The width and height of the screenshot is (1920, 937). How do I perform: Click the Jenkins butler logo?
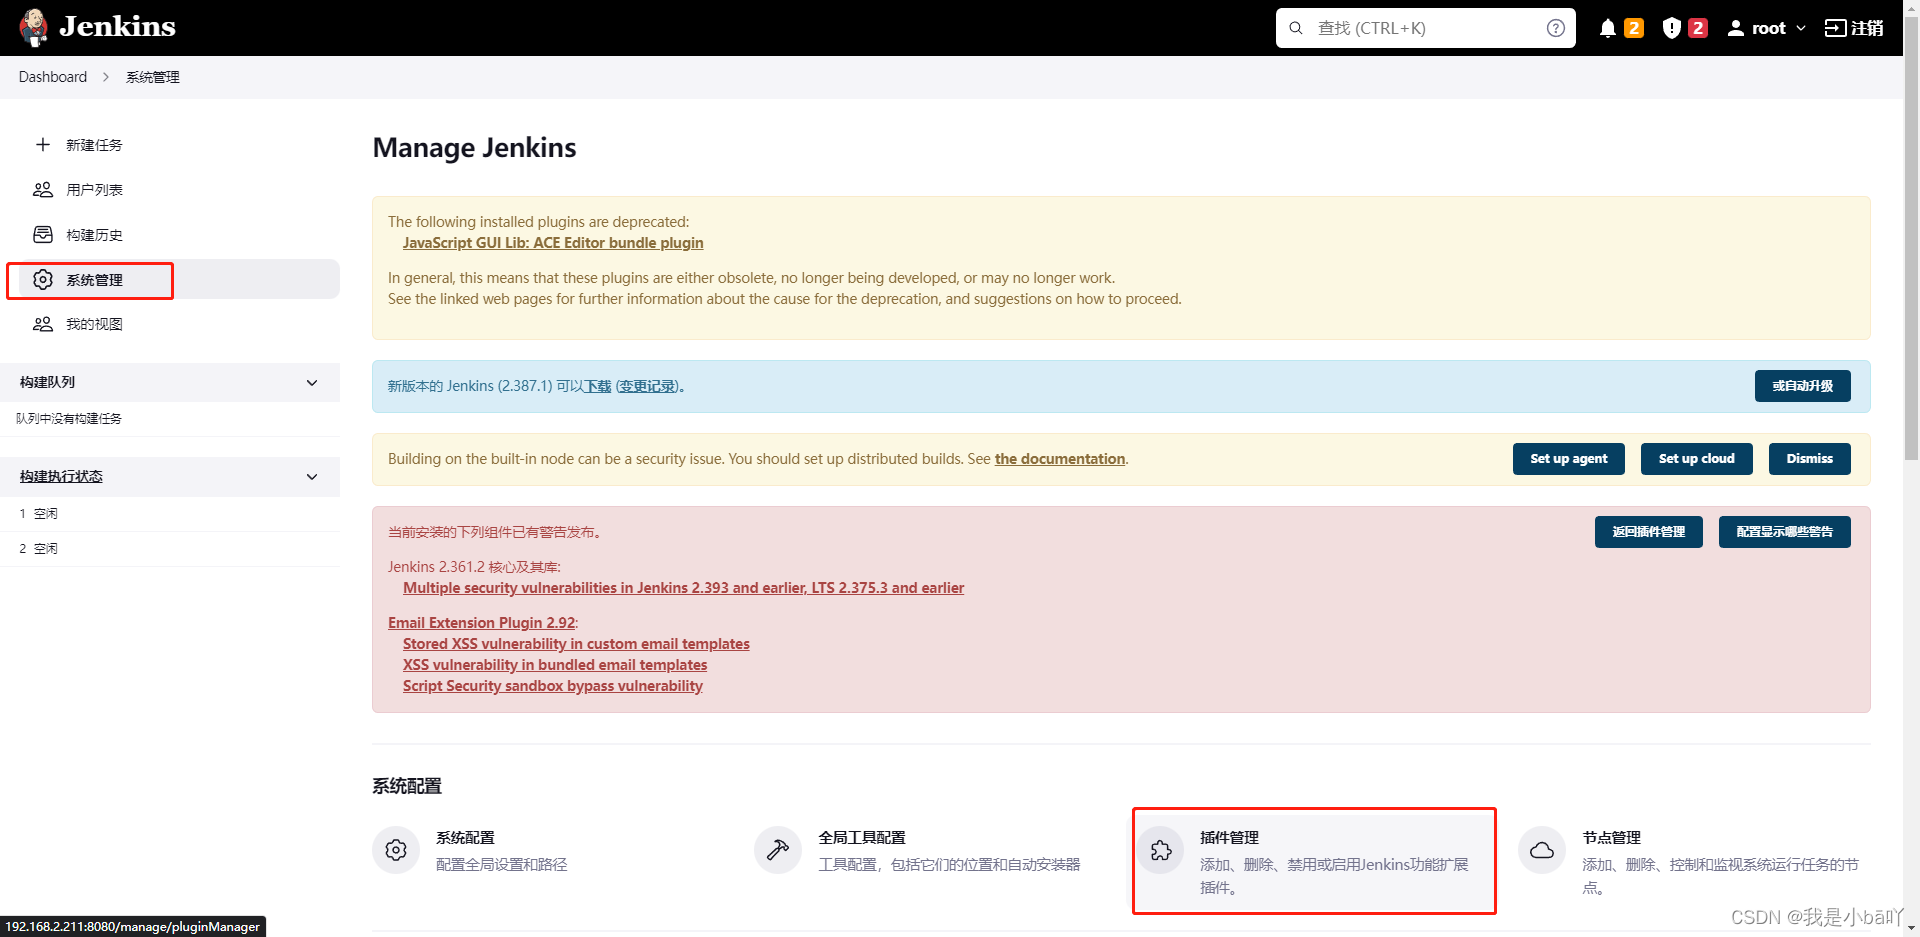click(33, 27)
